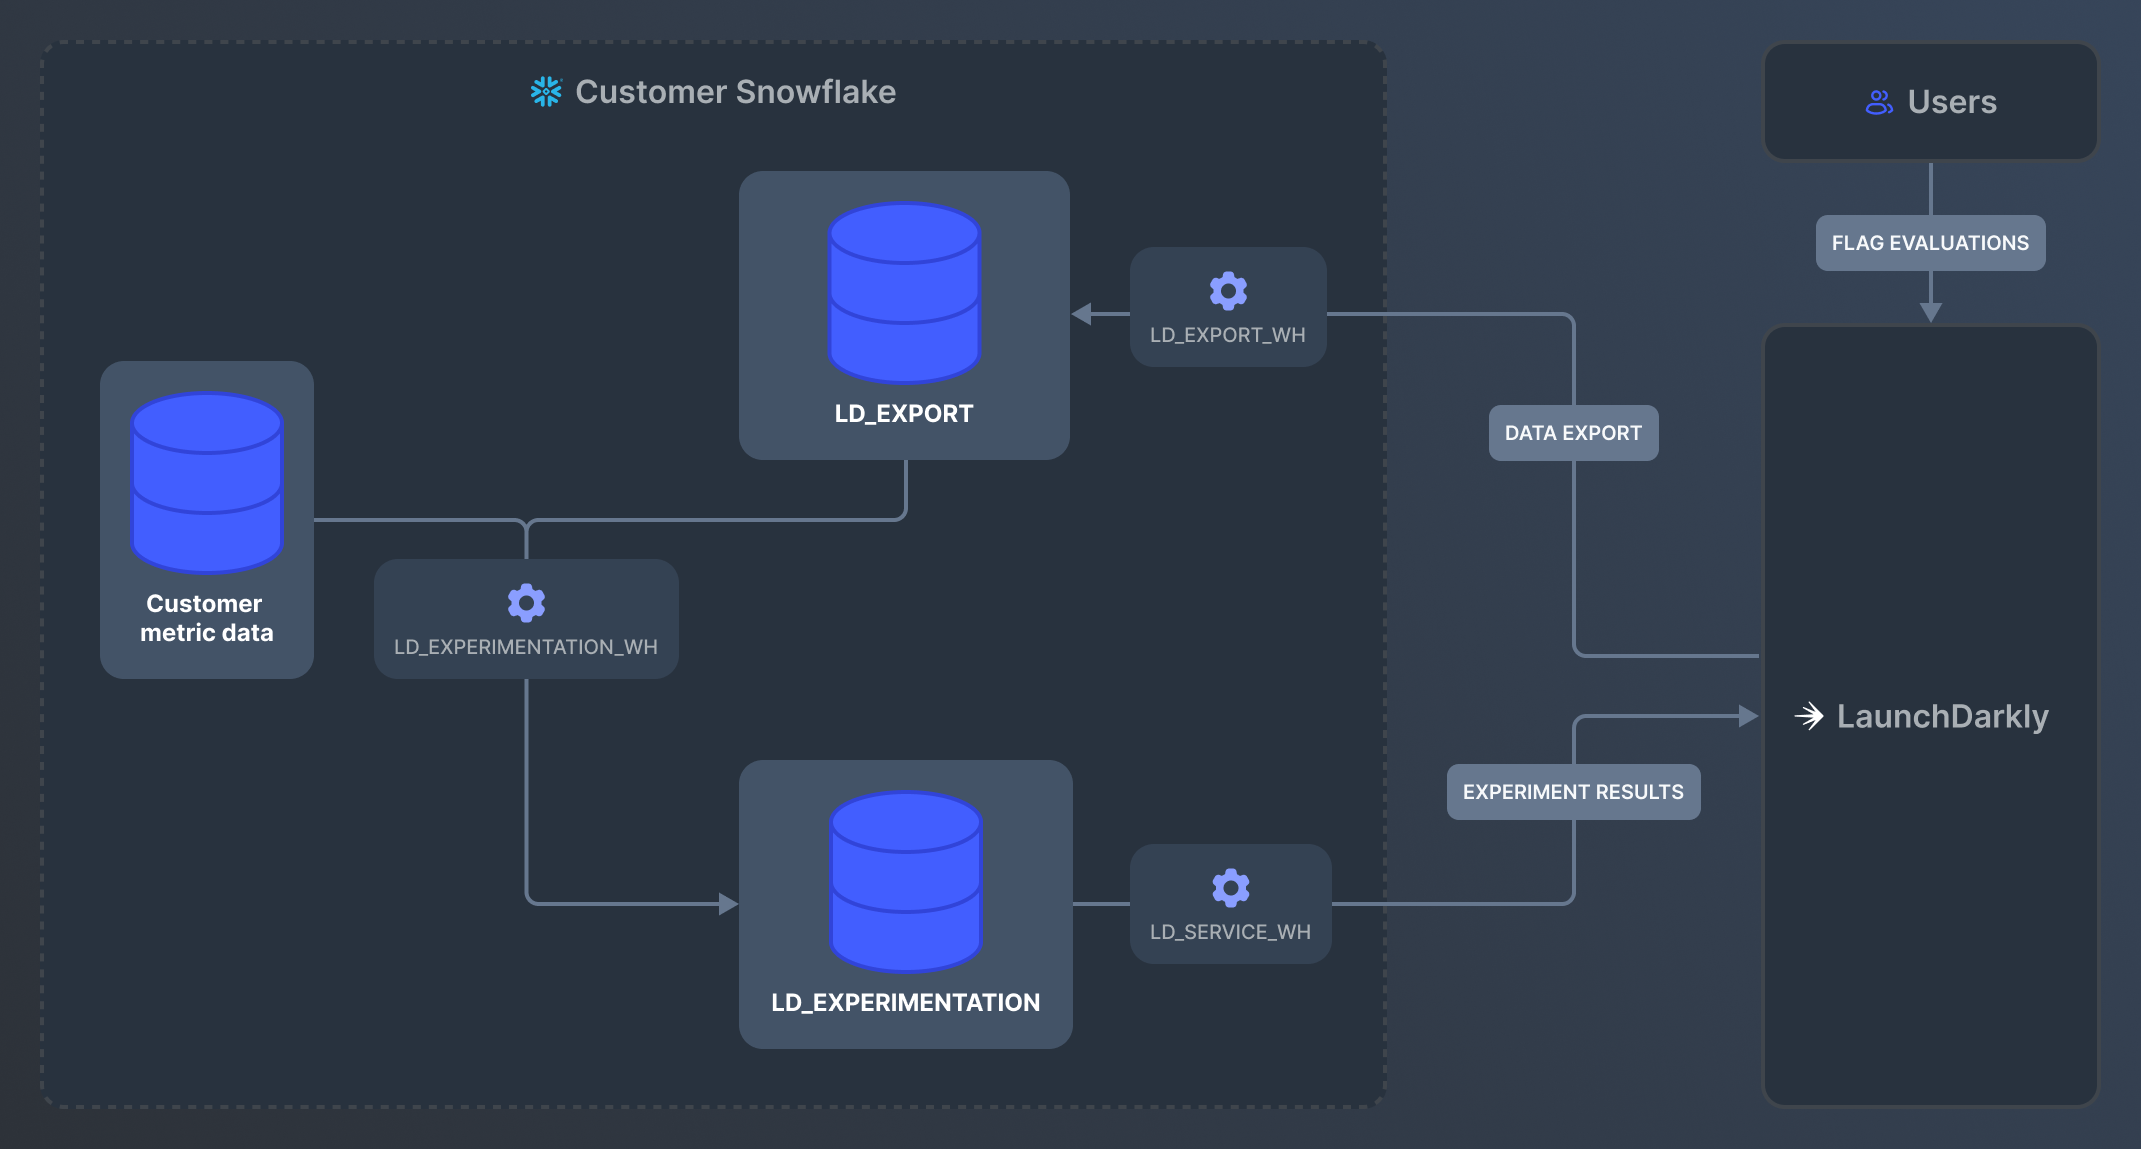Click the EXPERIMENT RESULTS label
The height and width of the screenshot is (1149, 2141).
[1573, 791]
